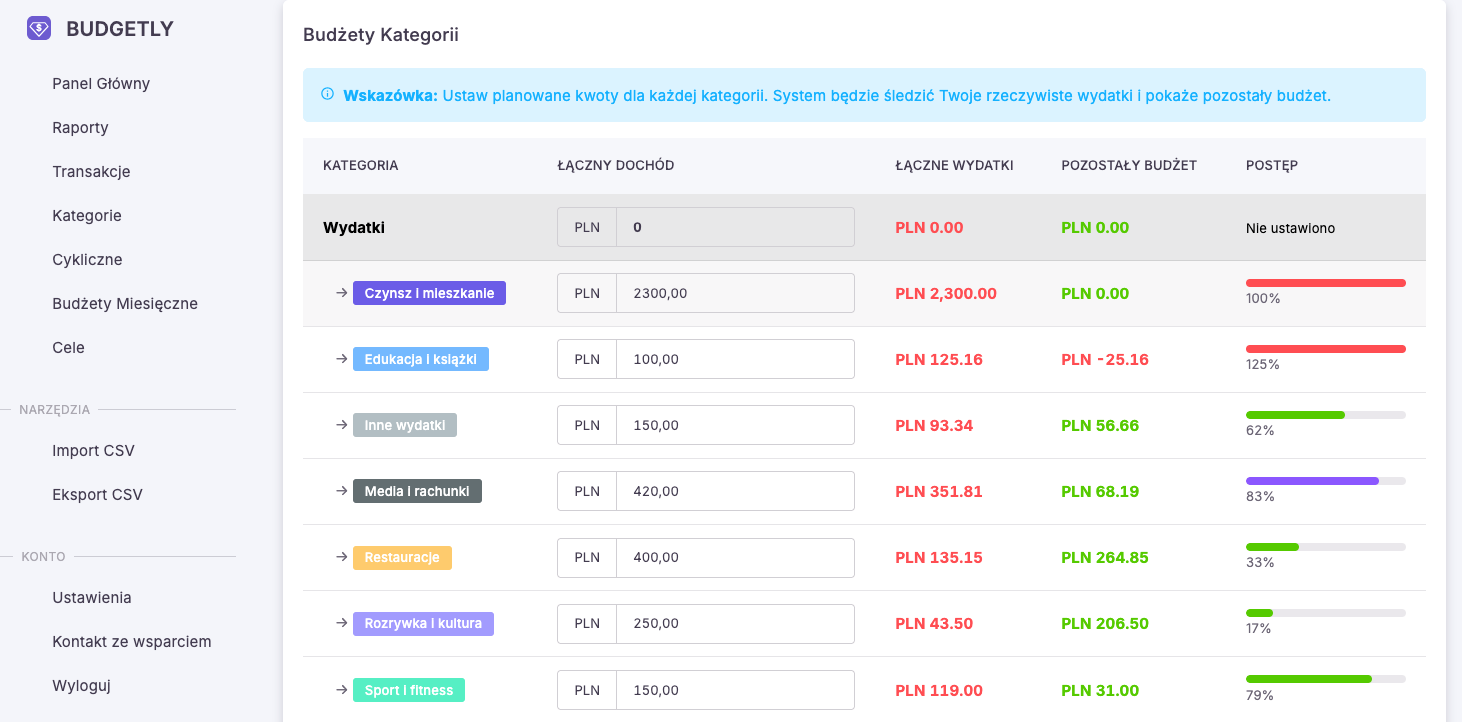1462x722 pixels.
Task: Click the Restauracje category tag
Action: click(402, 557)
